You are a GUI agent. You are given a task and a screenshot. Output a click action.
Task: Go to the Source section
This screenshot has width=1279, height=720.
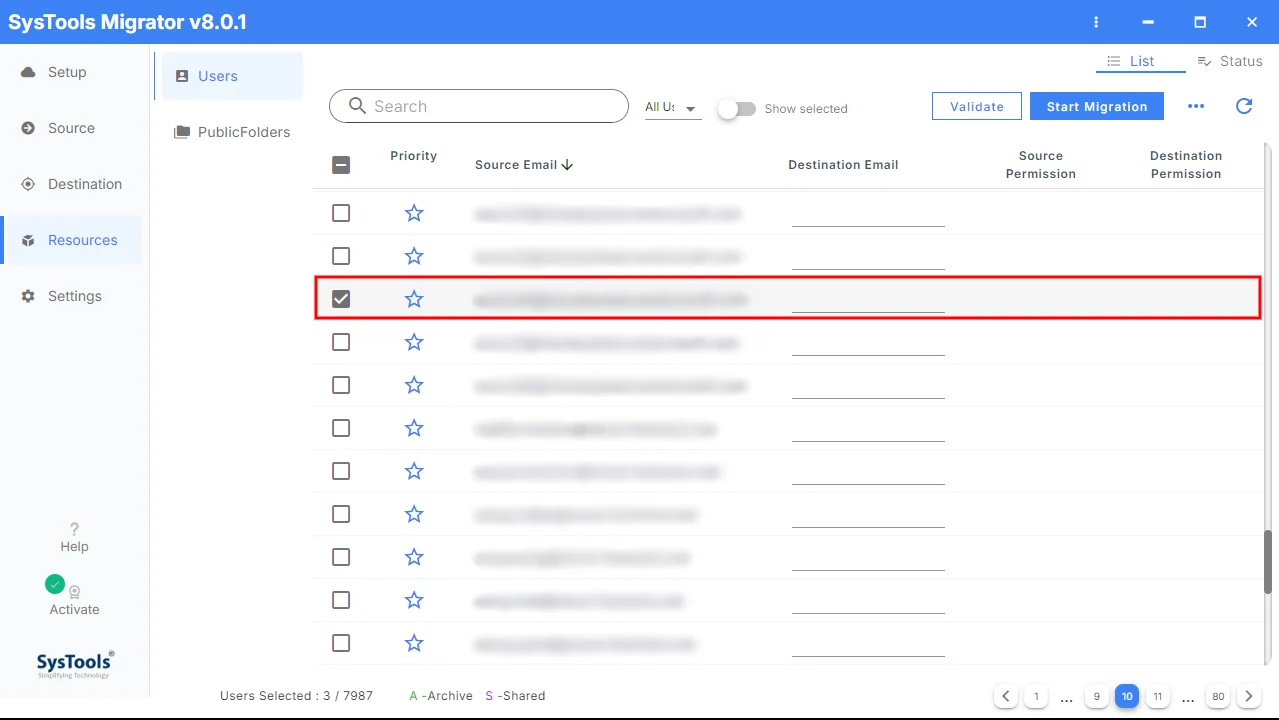click(70, 128)
